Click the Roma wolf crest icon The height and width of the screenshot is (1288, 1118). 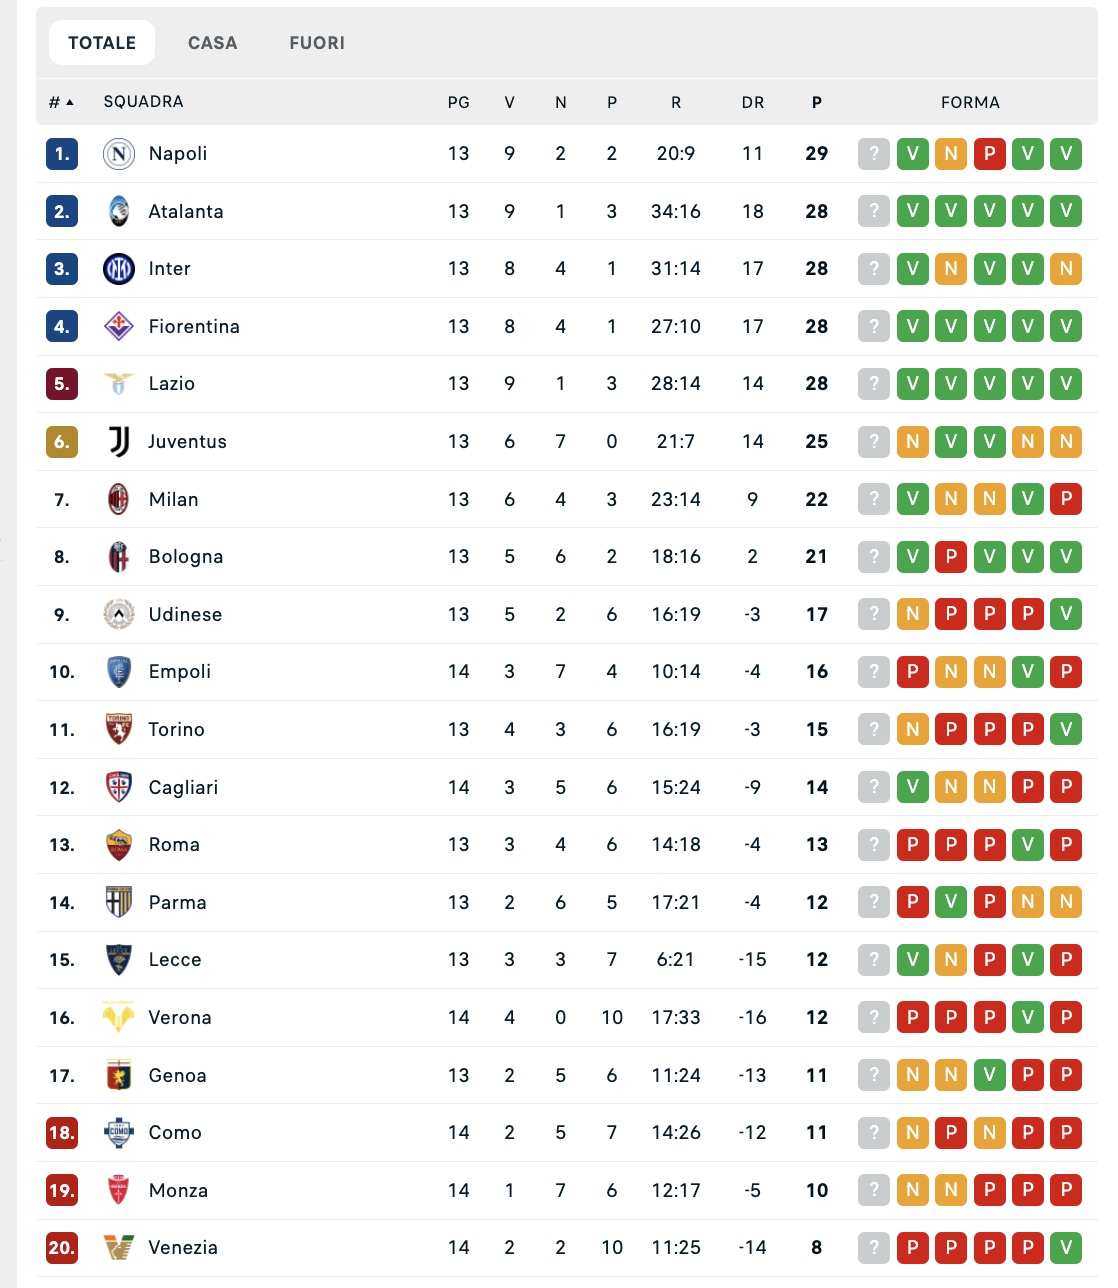tap(119, 845)
